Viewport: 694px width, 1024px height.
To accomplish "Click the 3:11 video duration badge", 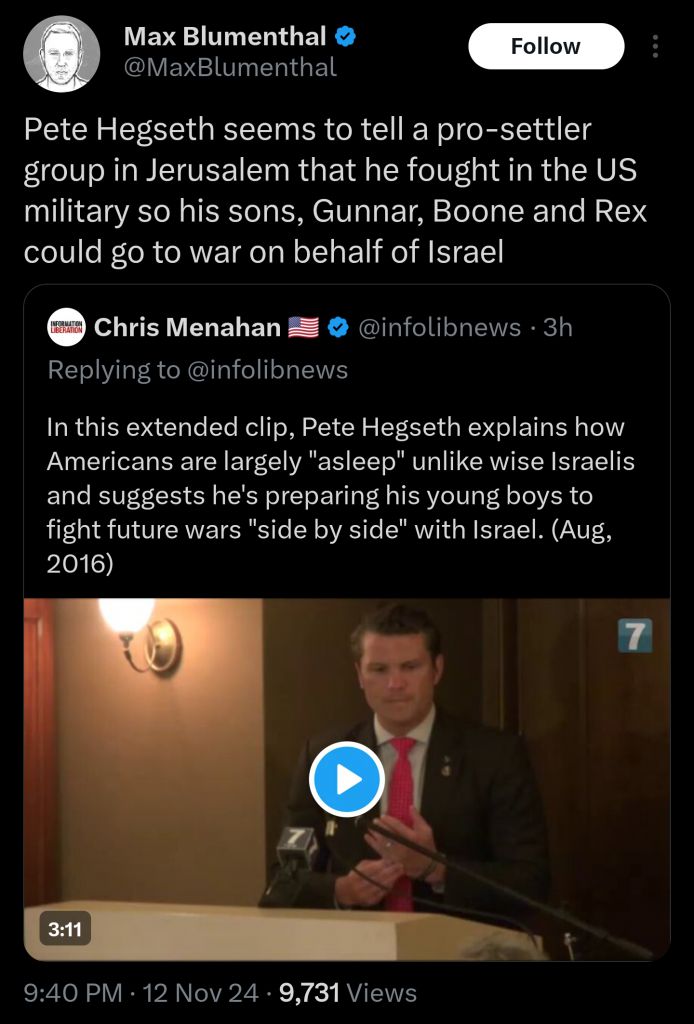I will (x=65, y=929).
